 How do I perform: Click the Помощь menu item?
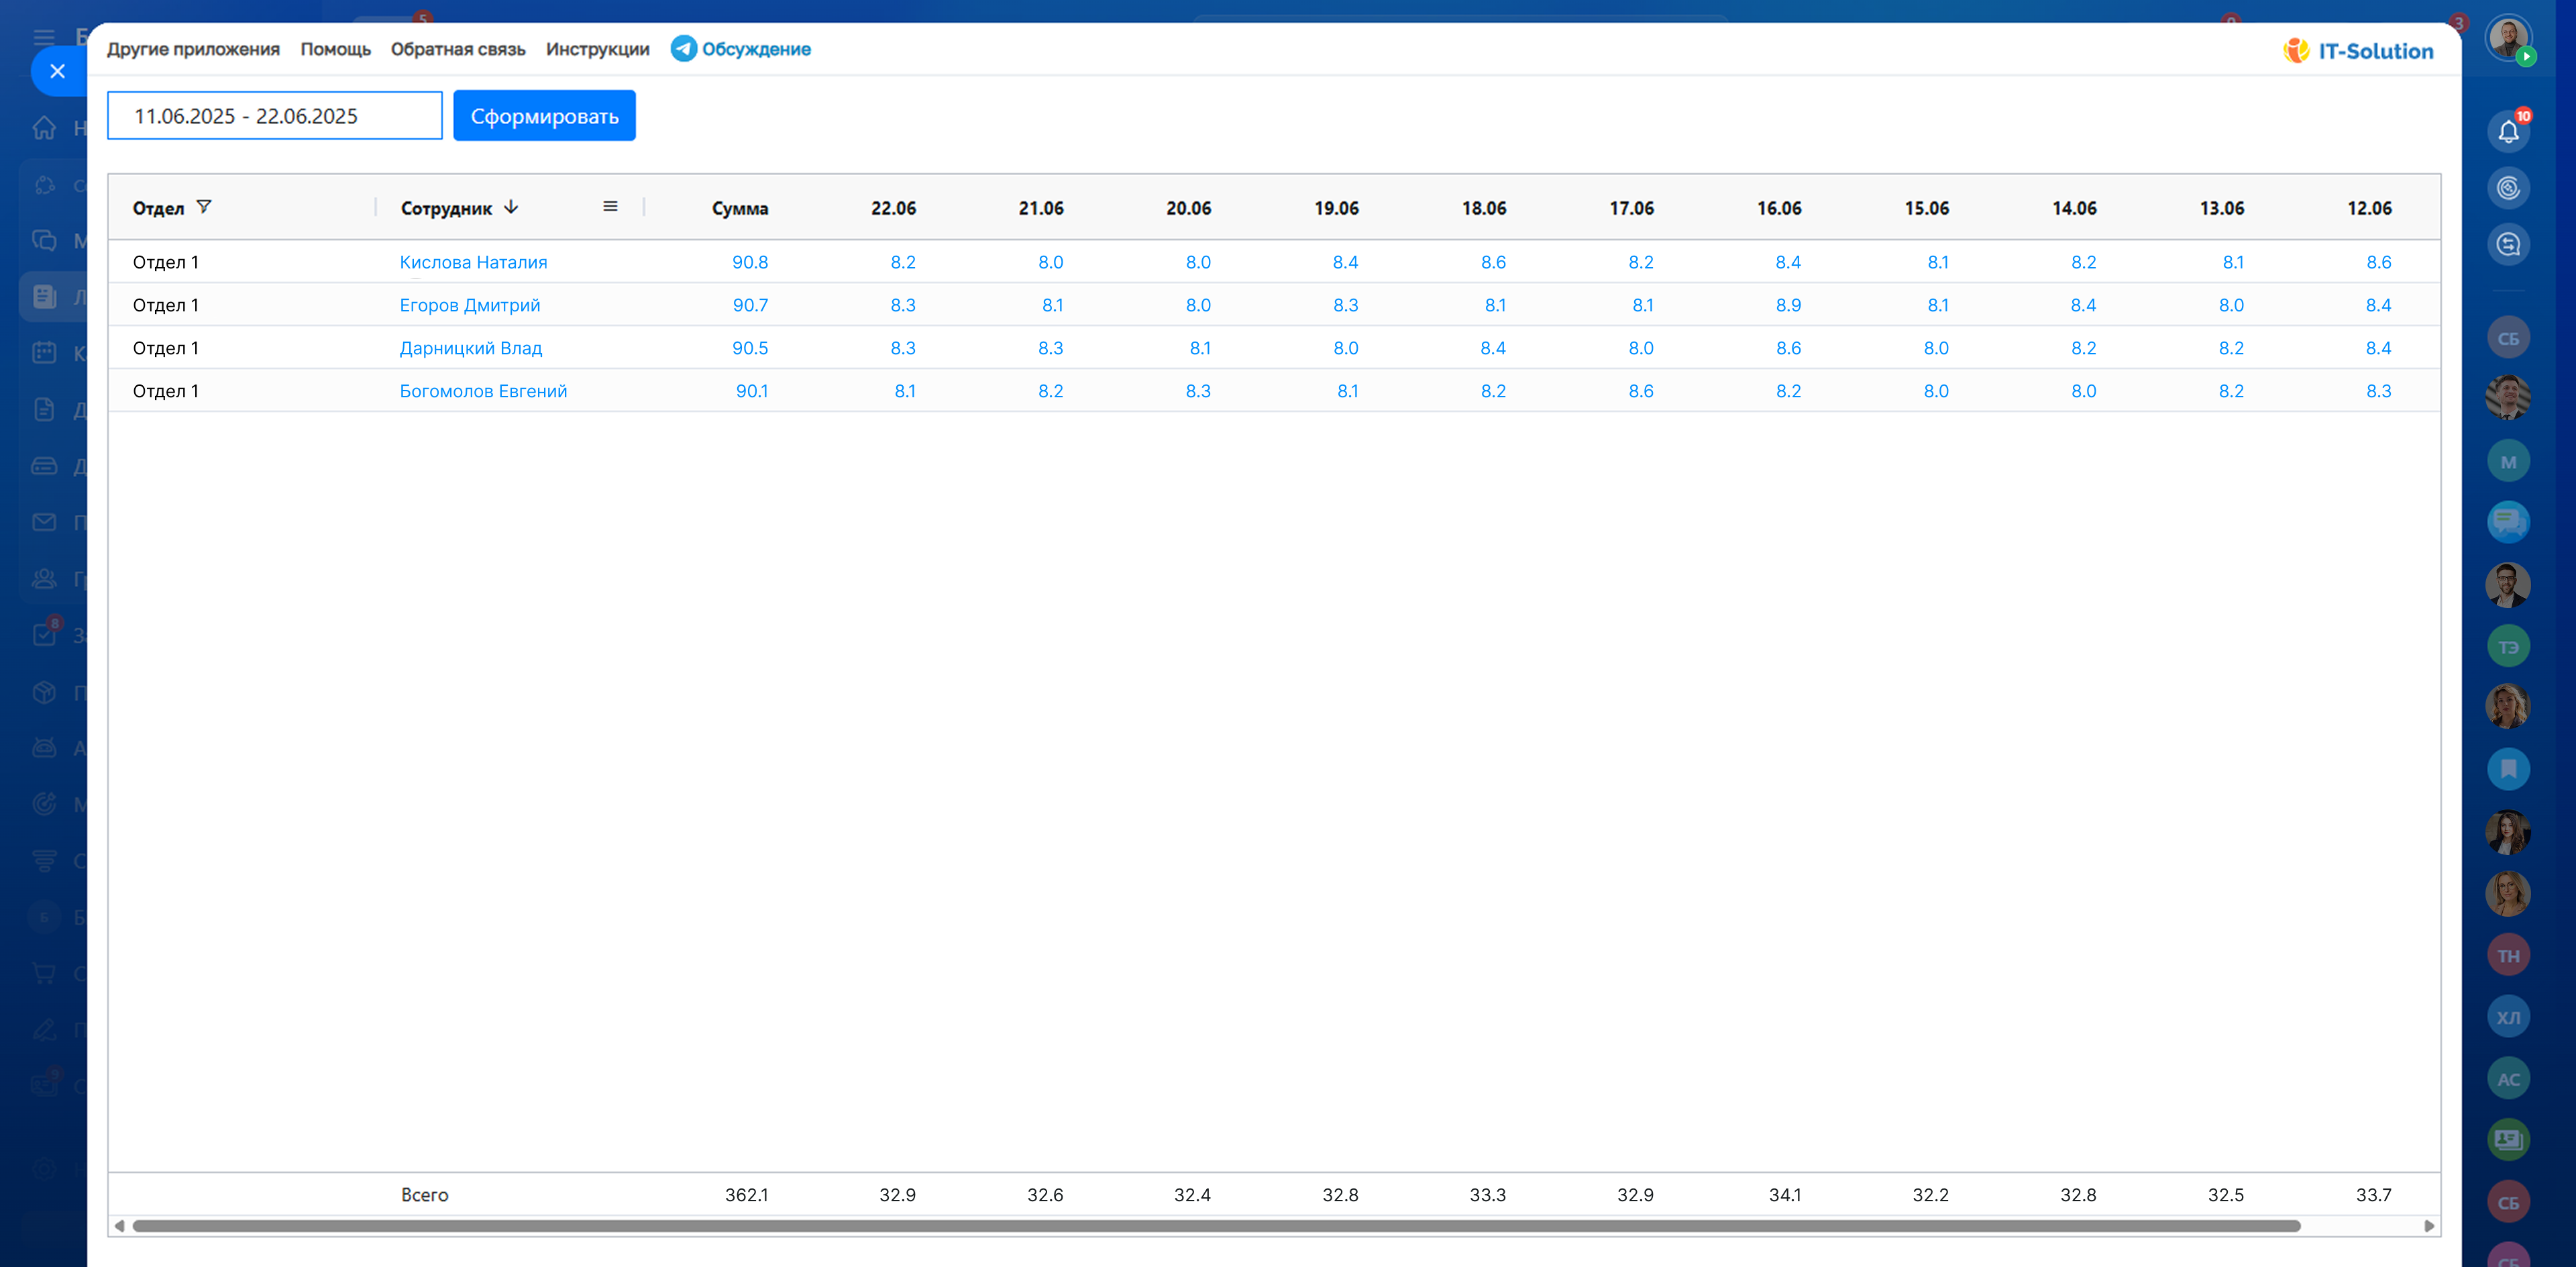pyautogui.click(x=335, y=49)
